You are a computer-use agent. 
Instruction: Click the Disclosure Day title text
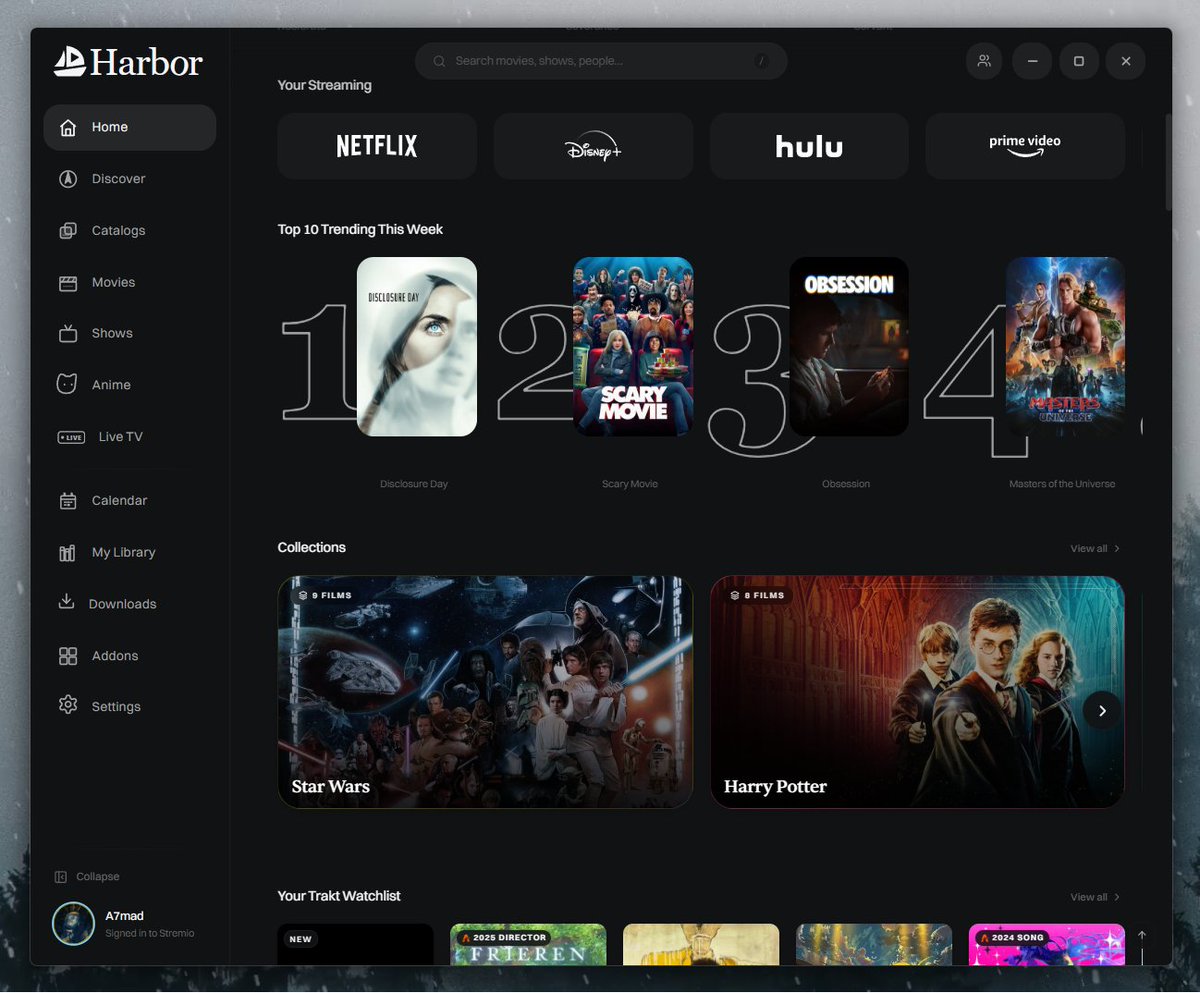(414, 484)
